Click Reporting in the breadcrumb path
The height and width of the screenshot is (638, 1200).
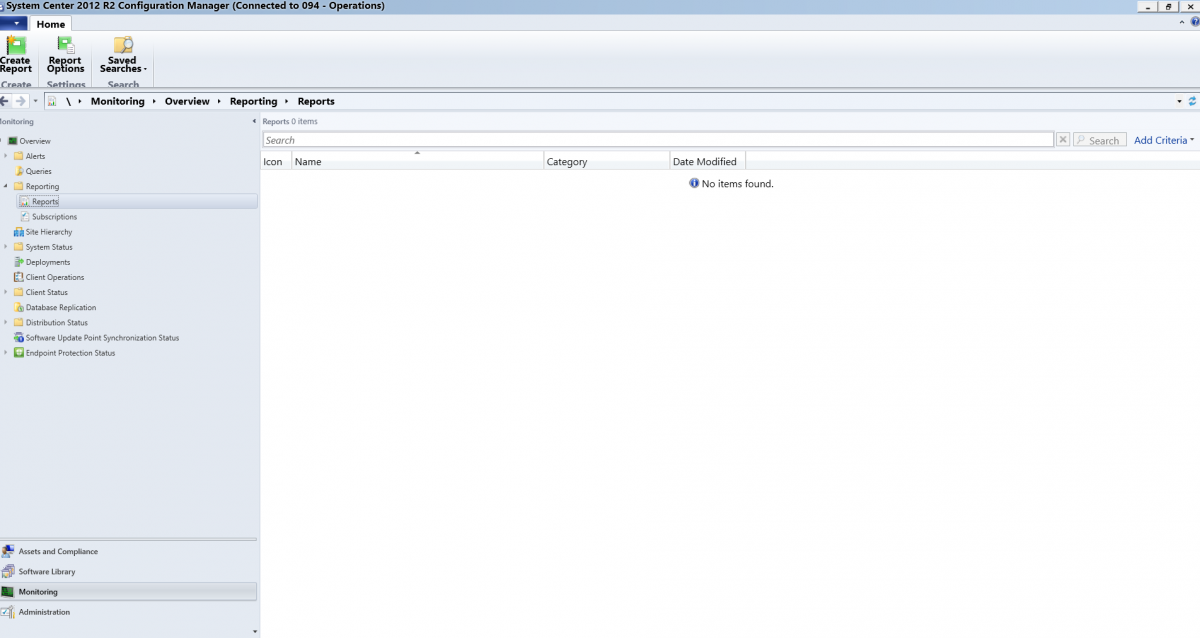click(x=253, y=101)
